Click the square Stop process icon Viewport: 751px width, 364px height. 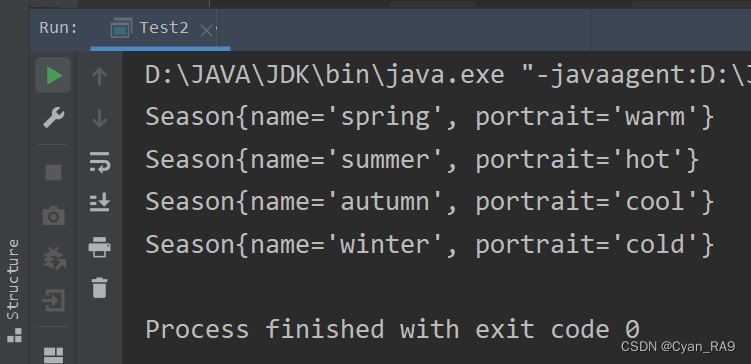coord(53,172)
